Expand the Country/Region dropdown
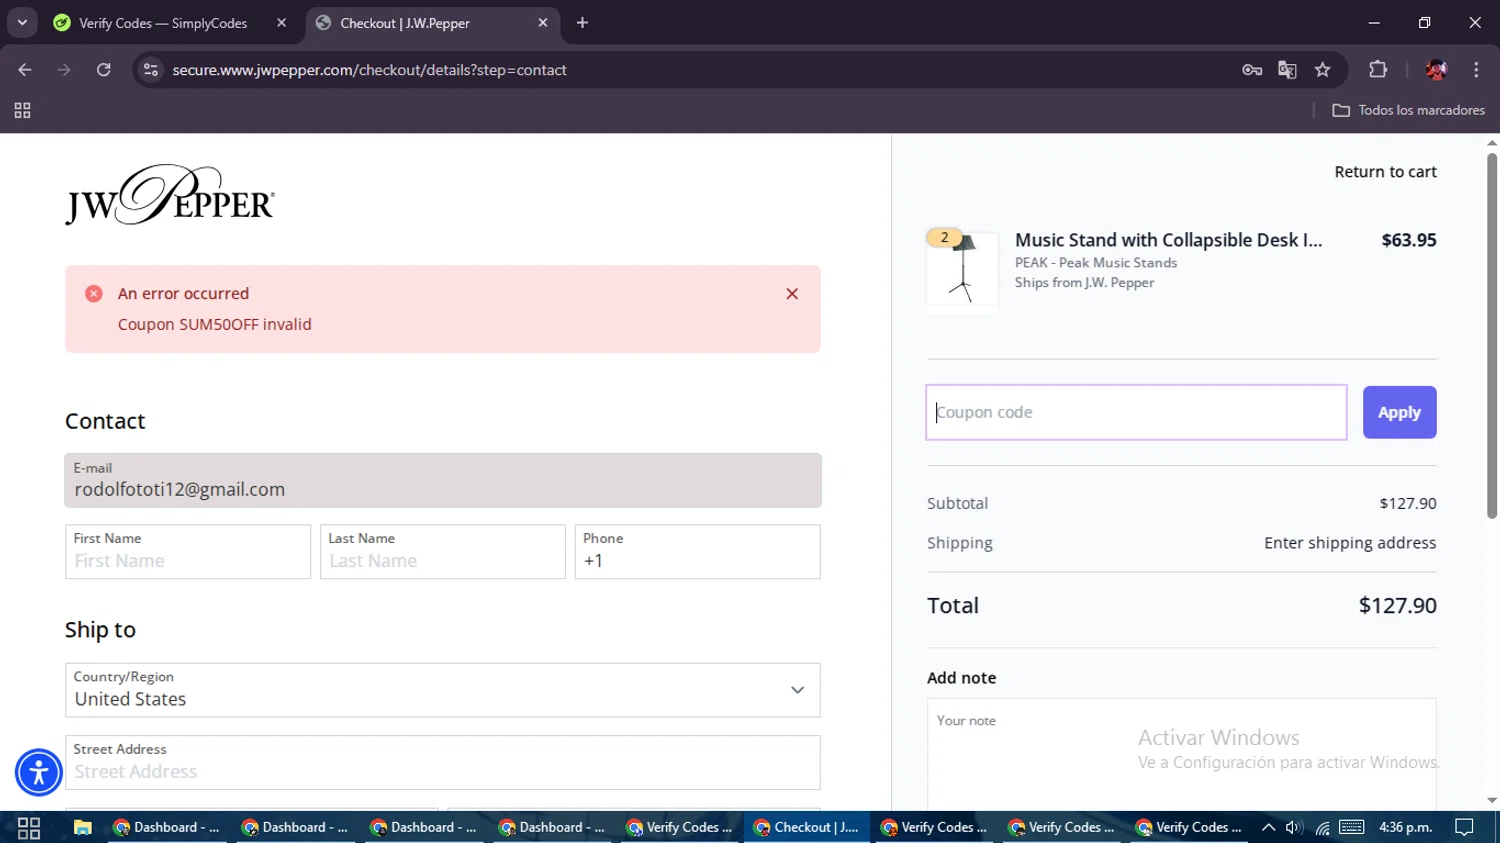 tap(443, 690)
